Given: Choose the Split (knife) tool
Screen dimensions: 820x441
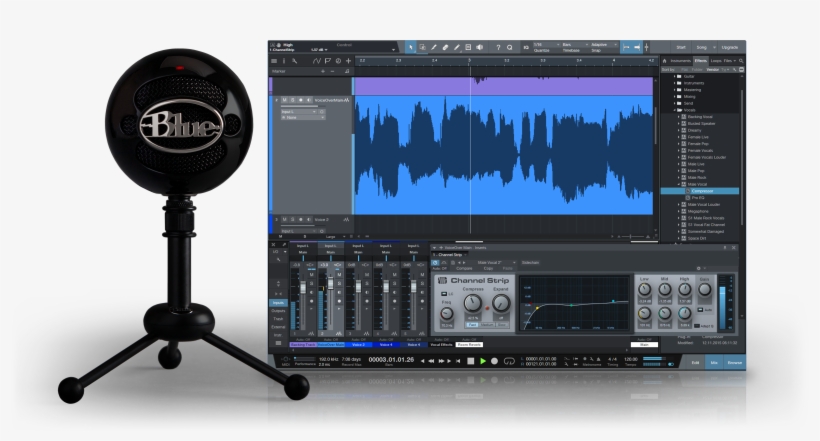Looking at the screenshot, I should tap(434, 47).
